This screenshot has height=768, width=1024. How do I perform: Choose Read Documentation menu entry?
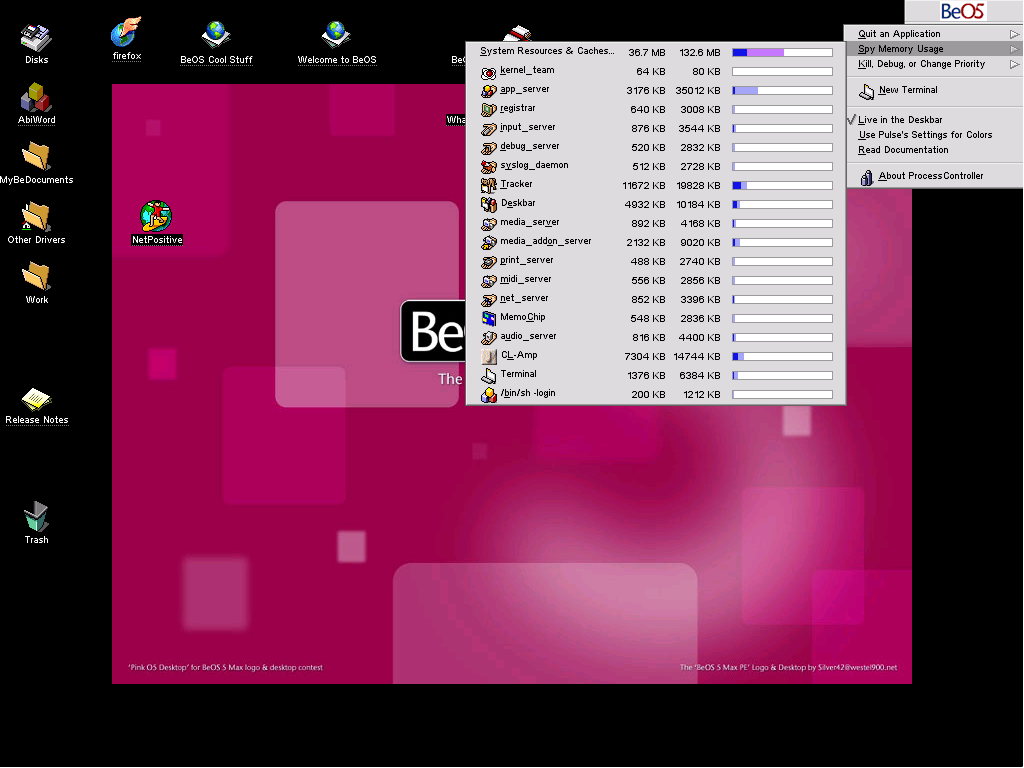point(935,150)
